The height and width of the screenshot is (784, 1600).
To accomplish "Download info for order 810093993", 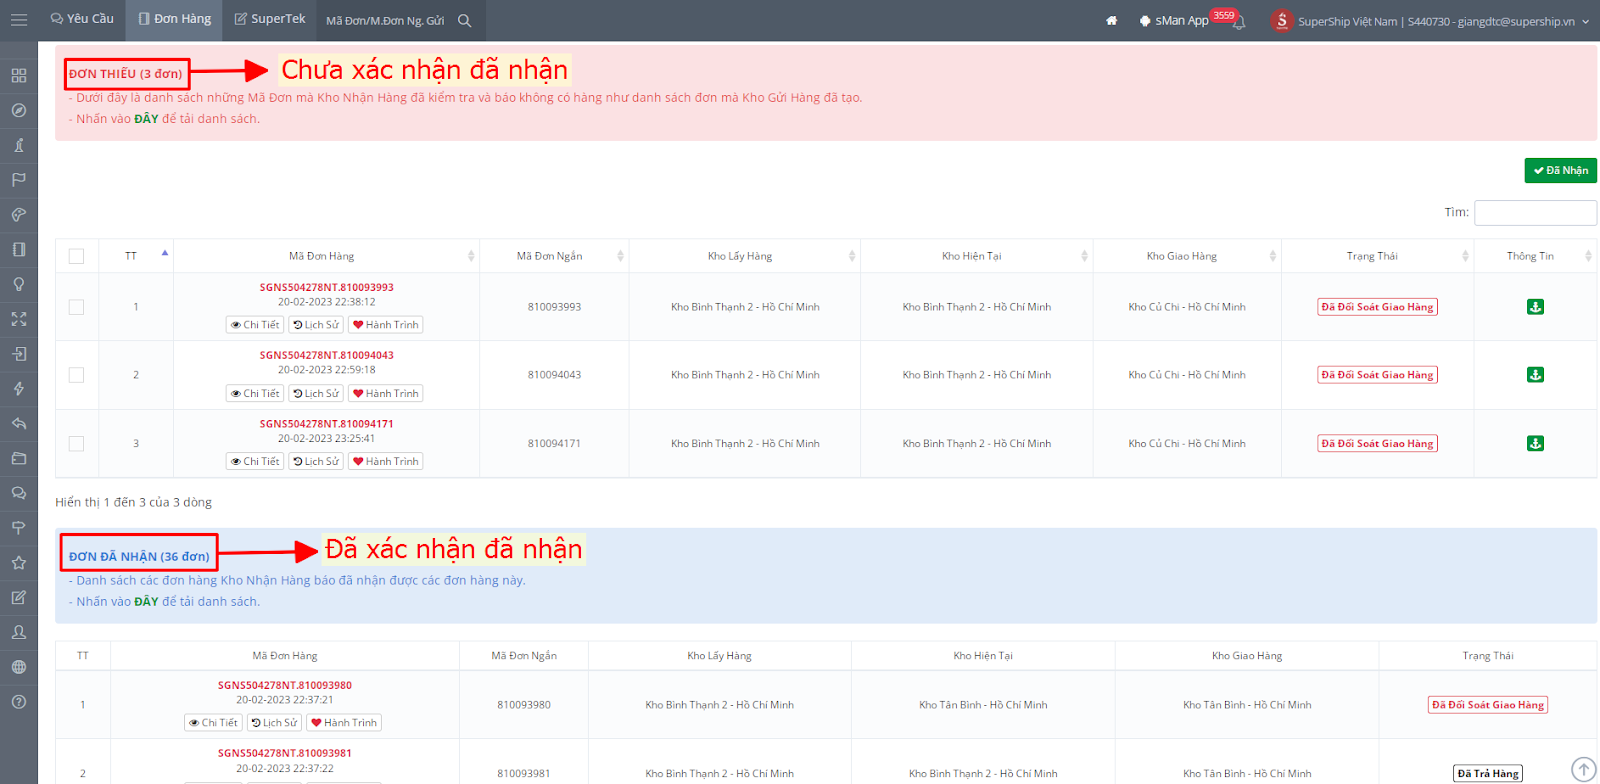I will (1535, 307).
